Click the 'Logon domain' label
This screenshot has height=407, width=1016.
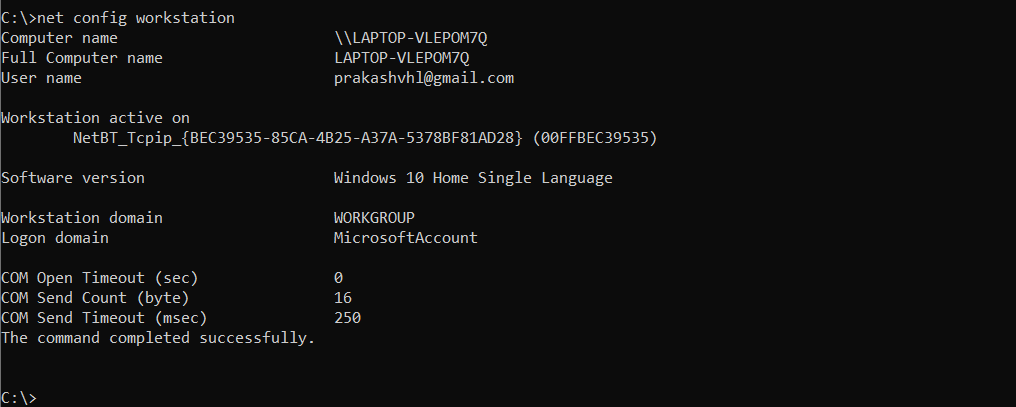tap(55, 238)
